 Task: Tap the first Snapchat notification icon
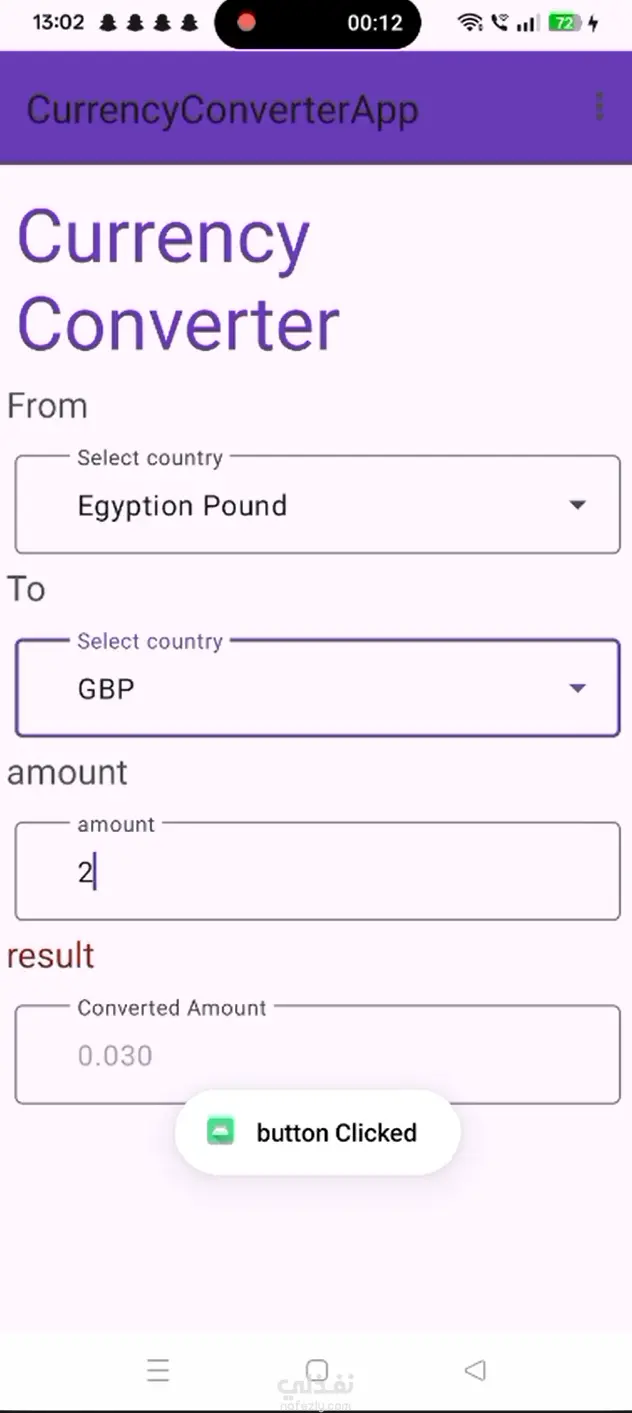click(x=108, y=23)
